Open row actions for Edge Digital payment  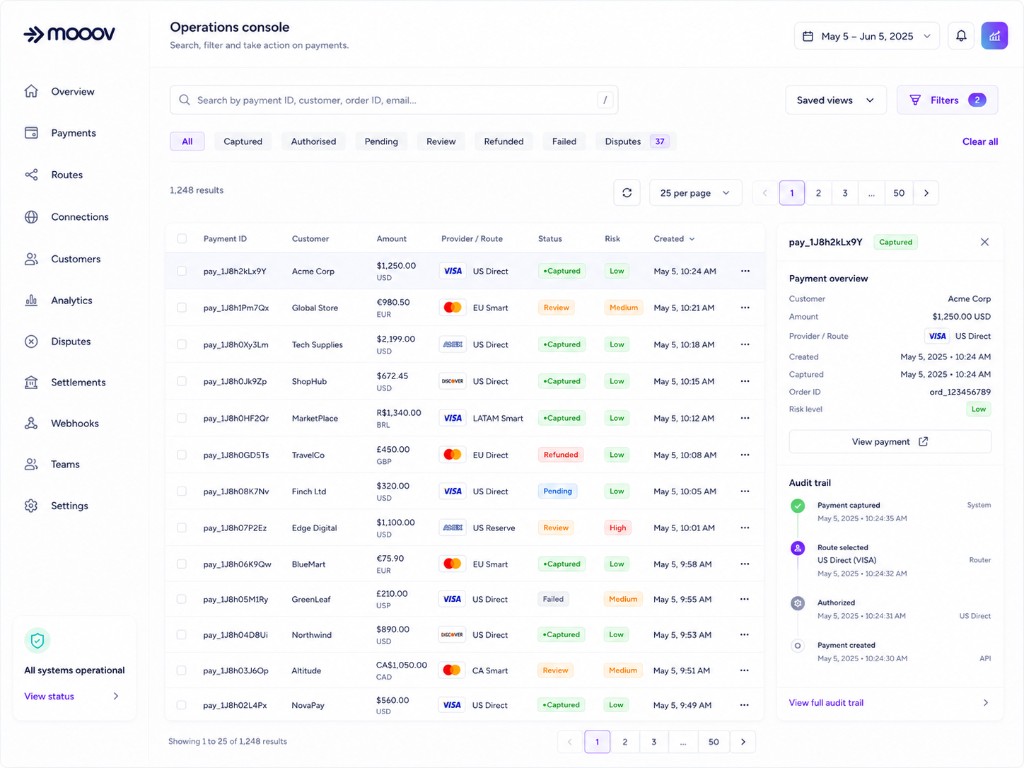click(x=745, y=528)
